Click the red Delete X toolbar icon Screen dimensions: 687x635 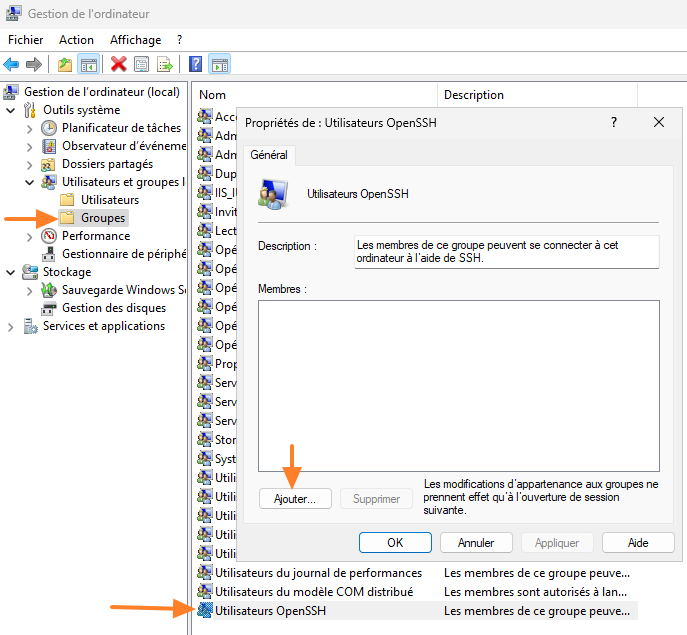(118, 64)
